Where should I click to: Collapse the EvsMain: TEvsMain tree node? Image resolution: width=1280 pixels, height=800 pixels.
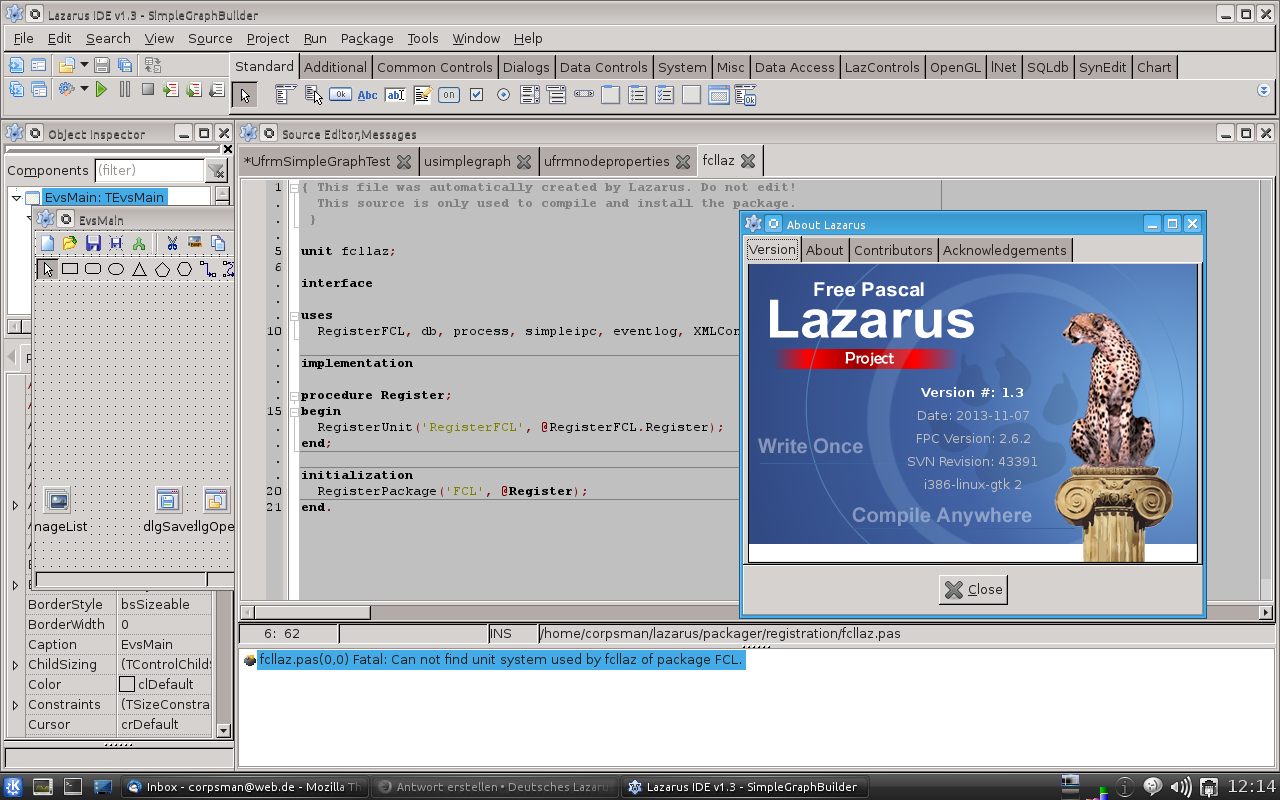[16, 198]
